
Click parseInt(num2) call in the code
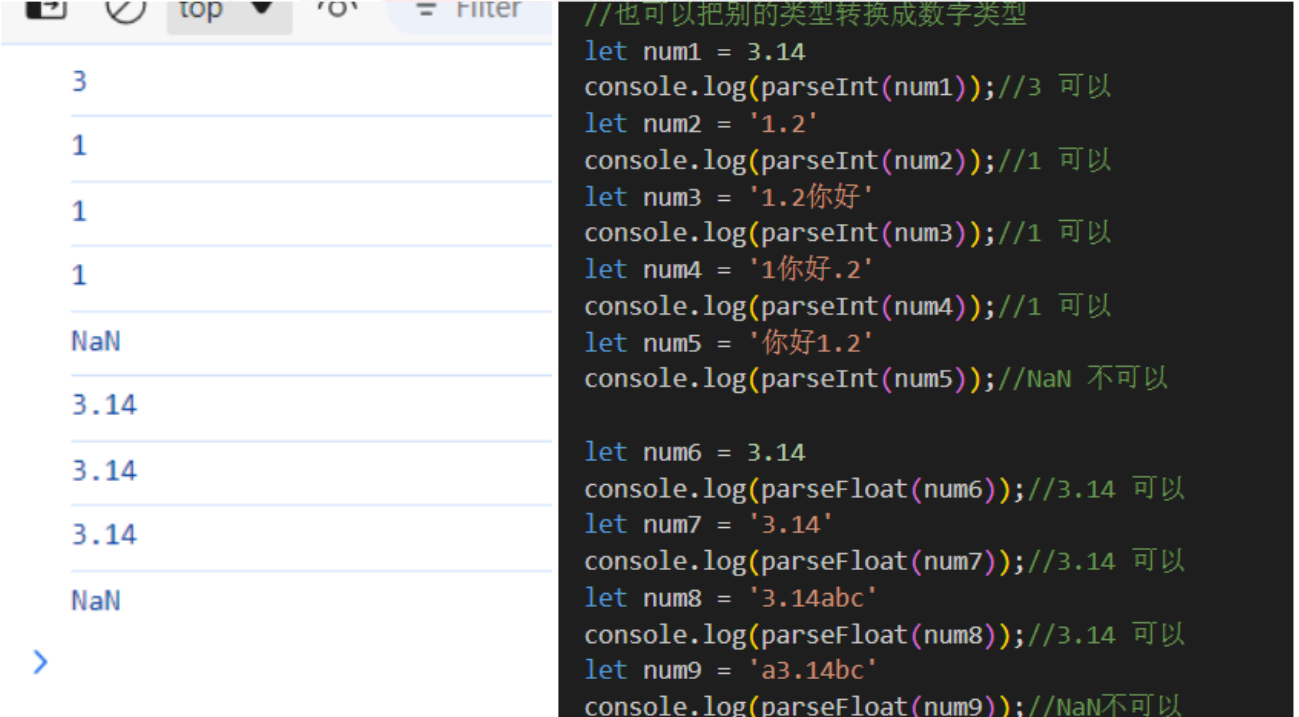858,160
